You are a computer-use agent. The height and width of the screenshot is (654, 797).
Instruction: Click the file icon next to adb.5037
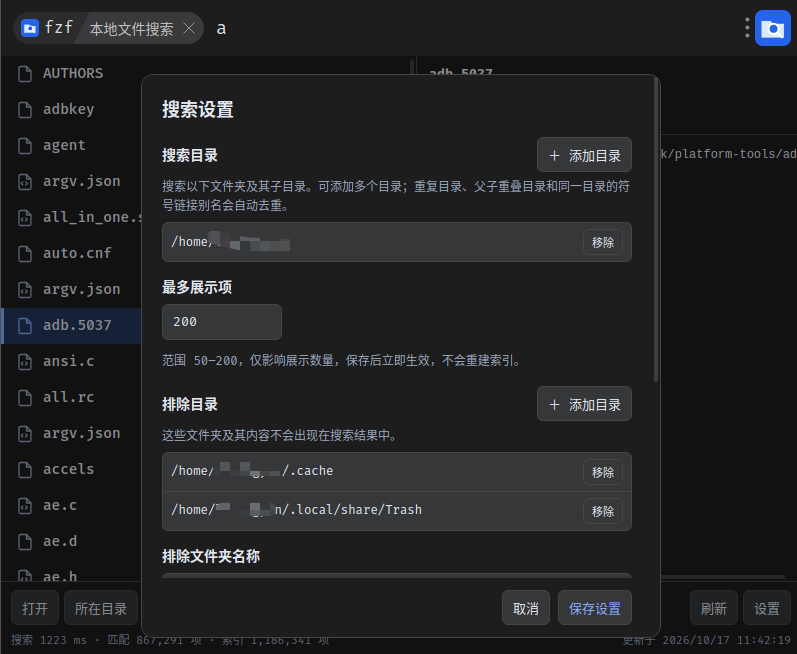coord(25,326)
